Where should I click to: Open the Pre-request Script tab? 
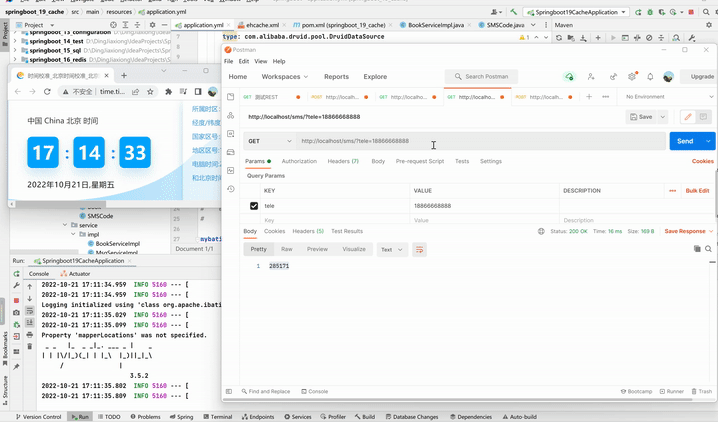(x=420, y=161)
